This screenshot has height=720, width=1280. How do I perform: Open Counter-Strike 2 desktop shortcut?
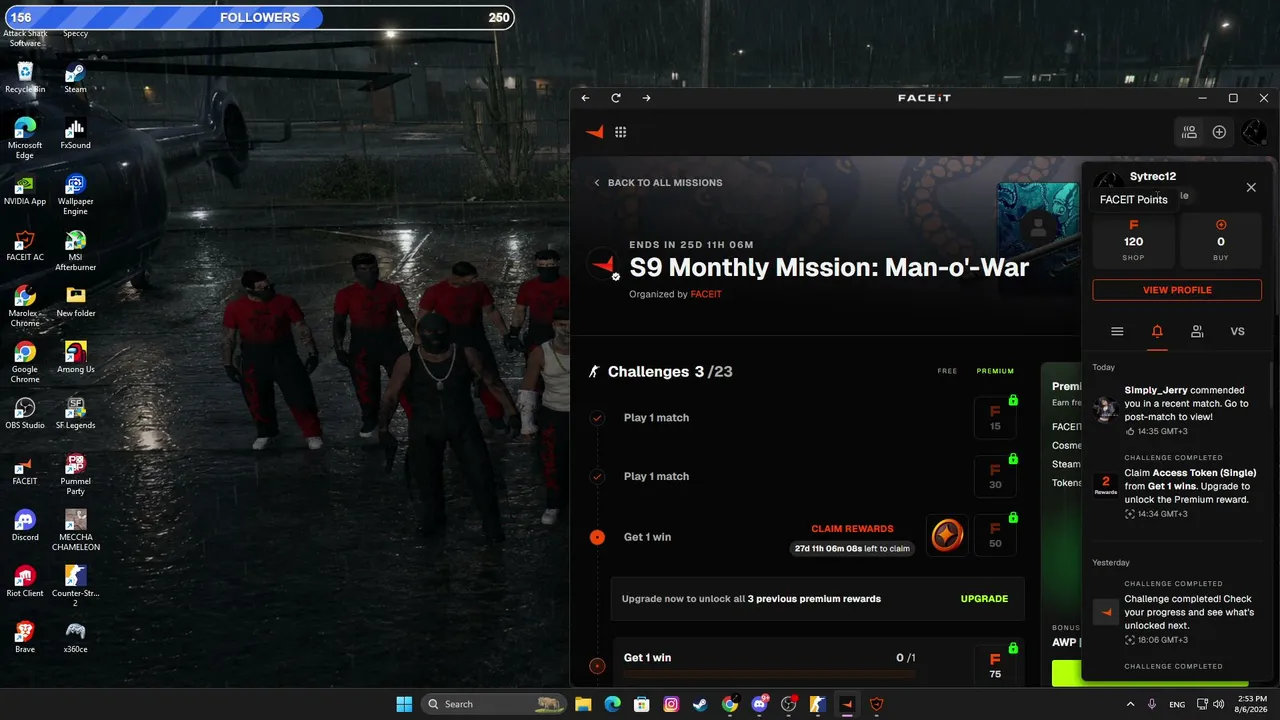tap(75, 586)
